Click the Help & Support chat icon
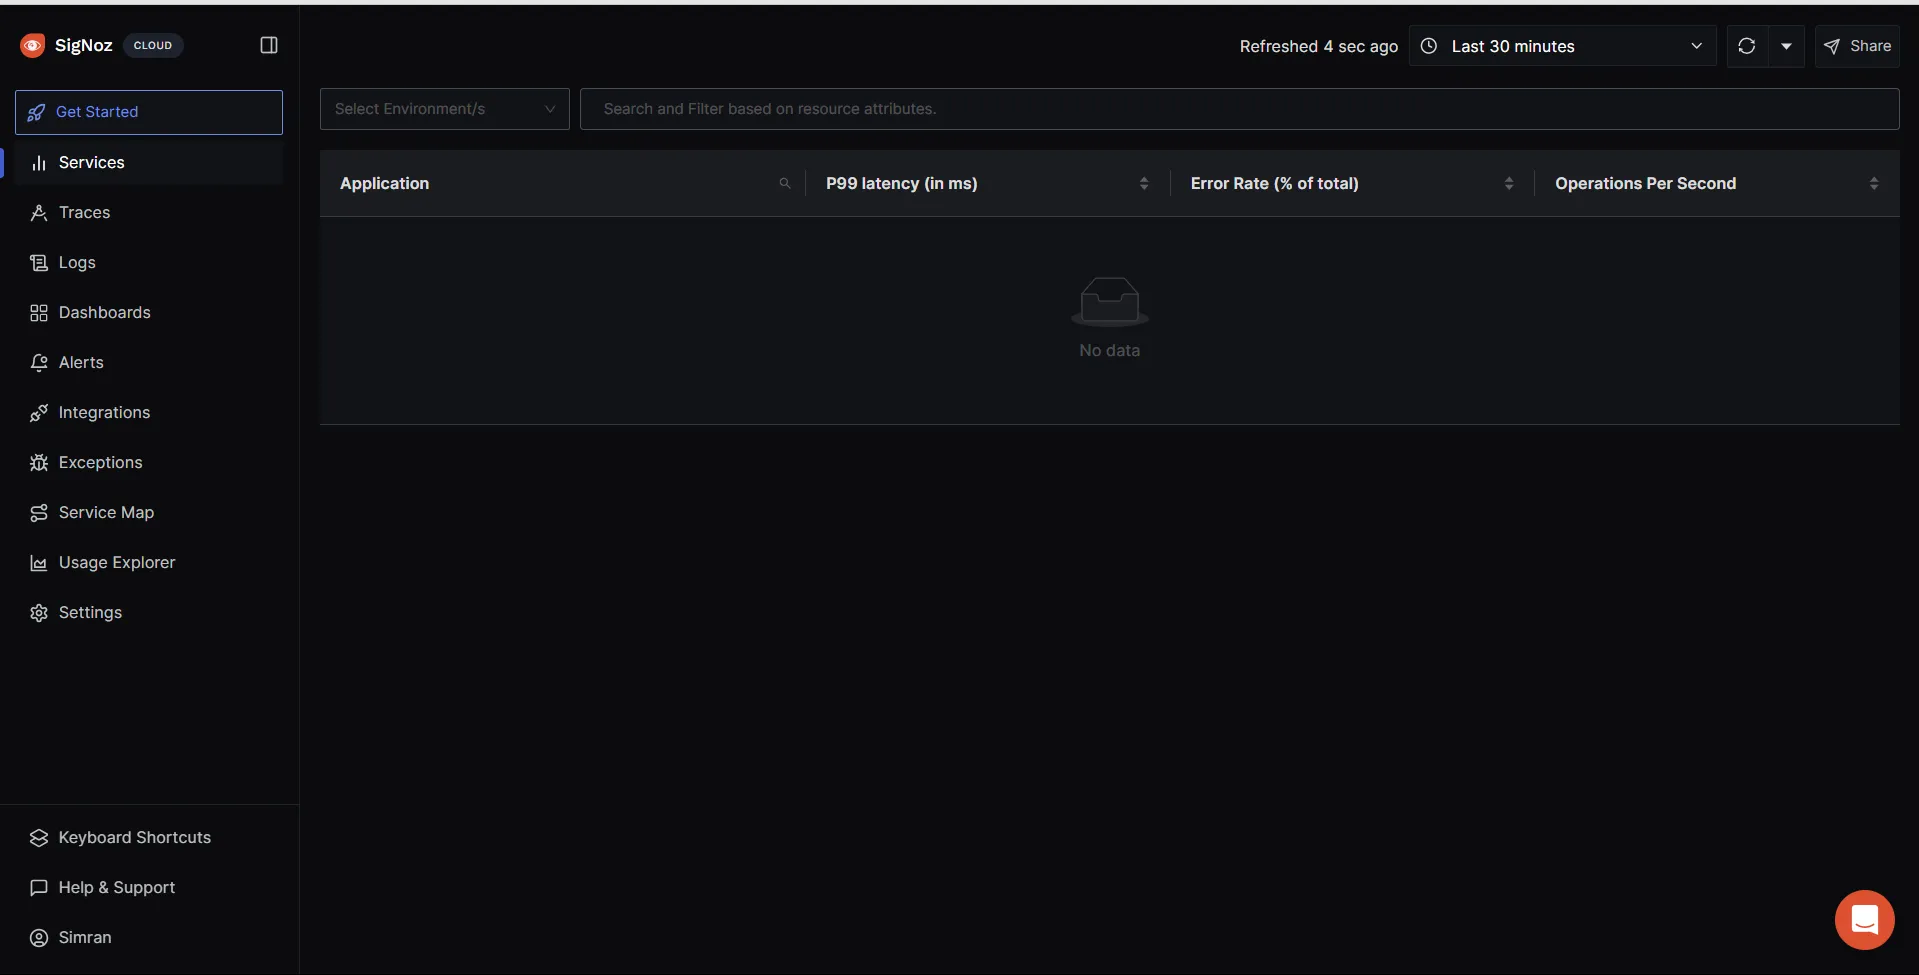Screen dimensions: 1919x975 tap(39, 887)
